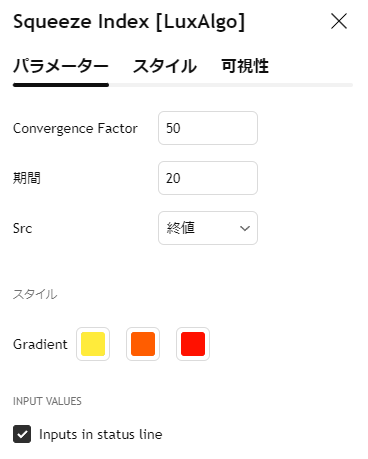Click the 'Inputs in status line' label text
The image size is (368, 459).
click(x=101, y=434)
